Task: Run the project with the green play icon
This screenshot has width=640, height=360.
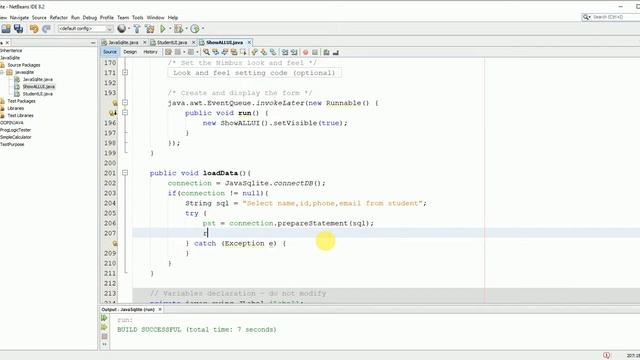Action: [x=163, y=29]
